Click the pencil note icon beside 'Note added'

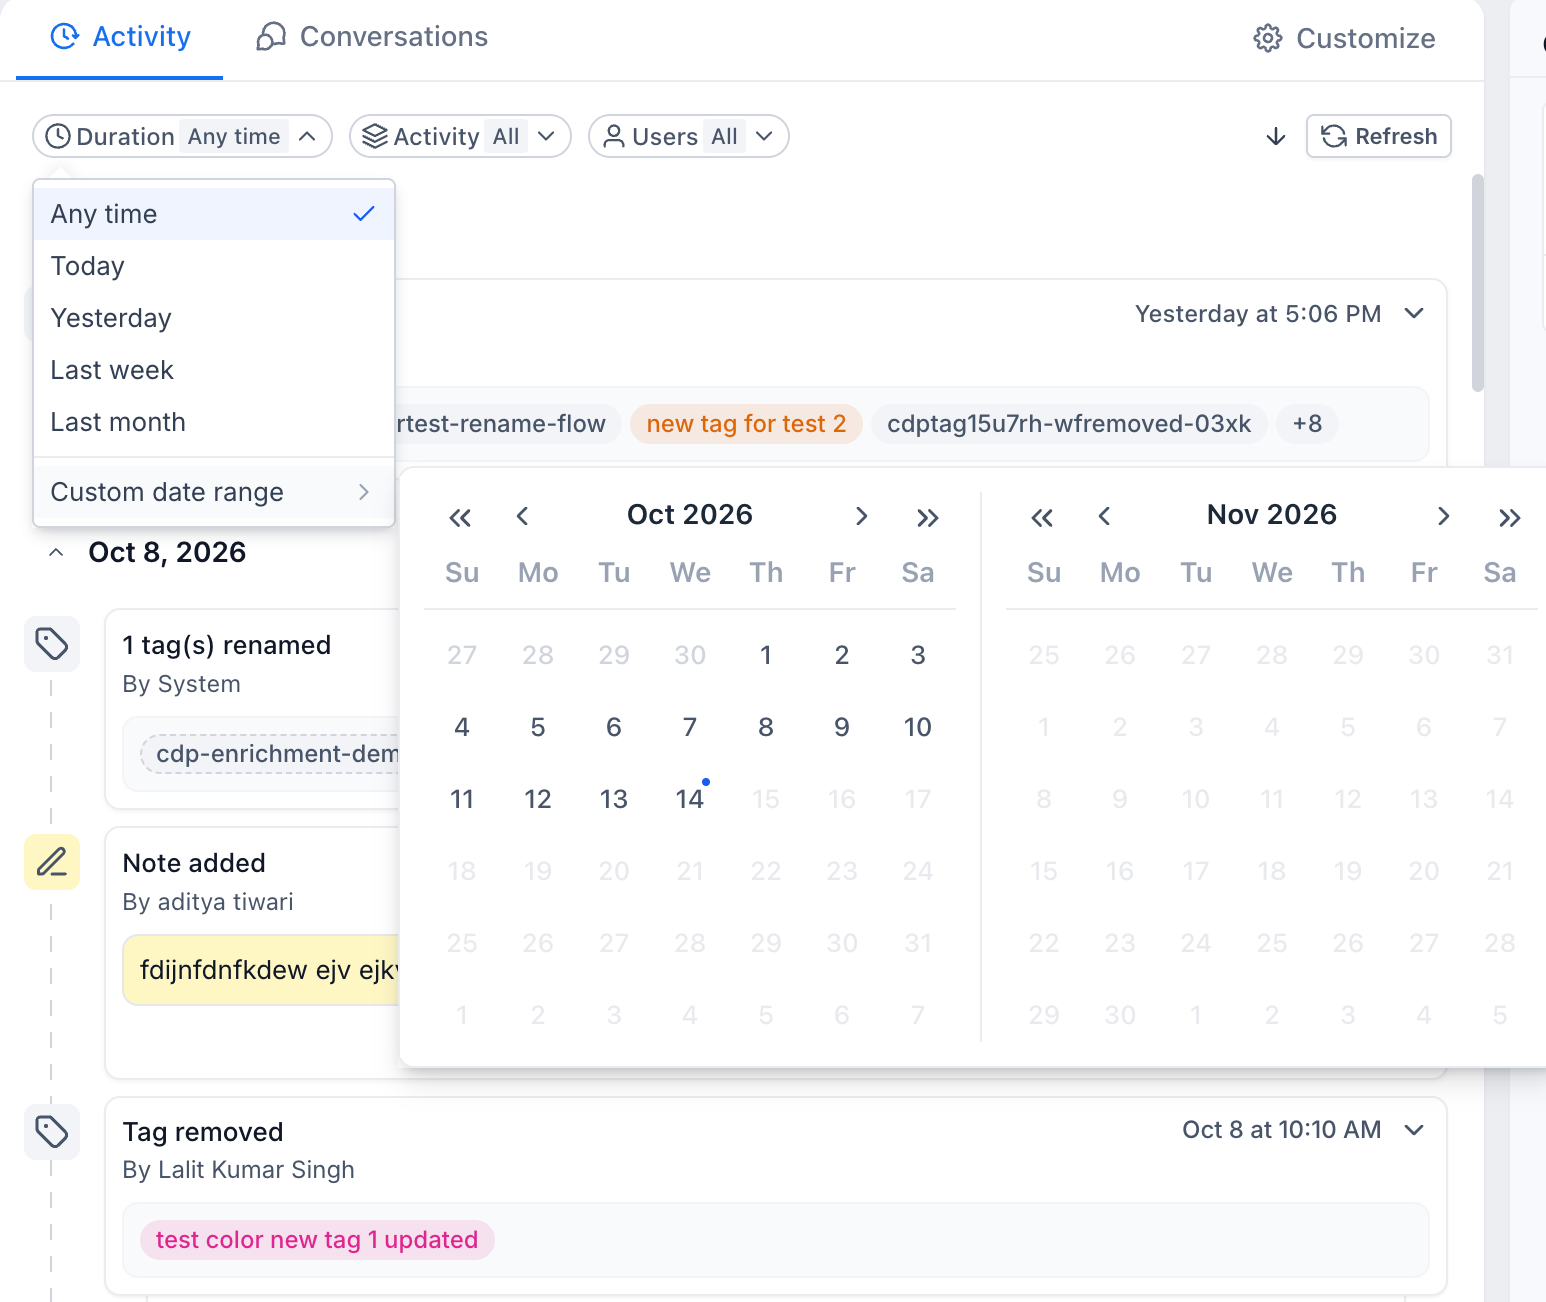(52, 862)
